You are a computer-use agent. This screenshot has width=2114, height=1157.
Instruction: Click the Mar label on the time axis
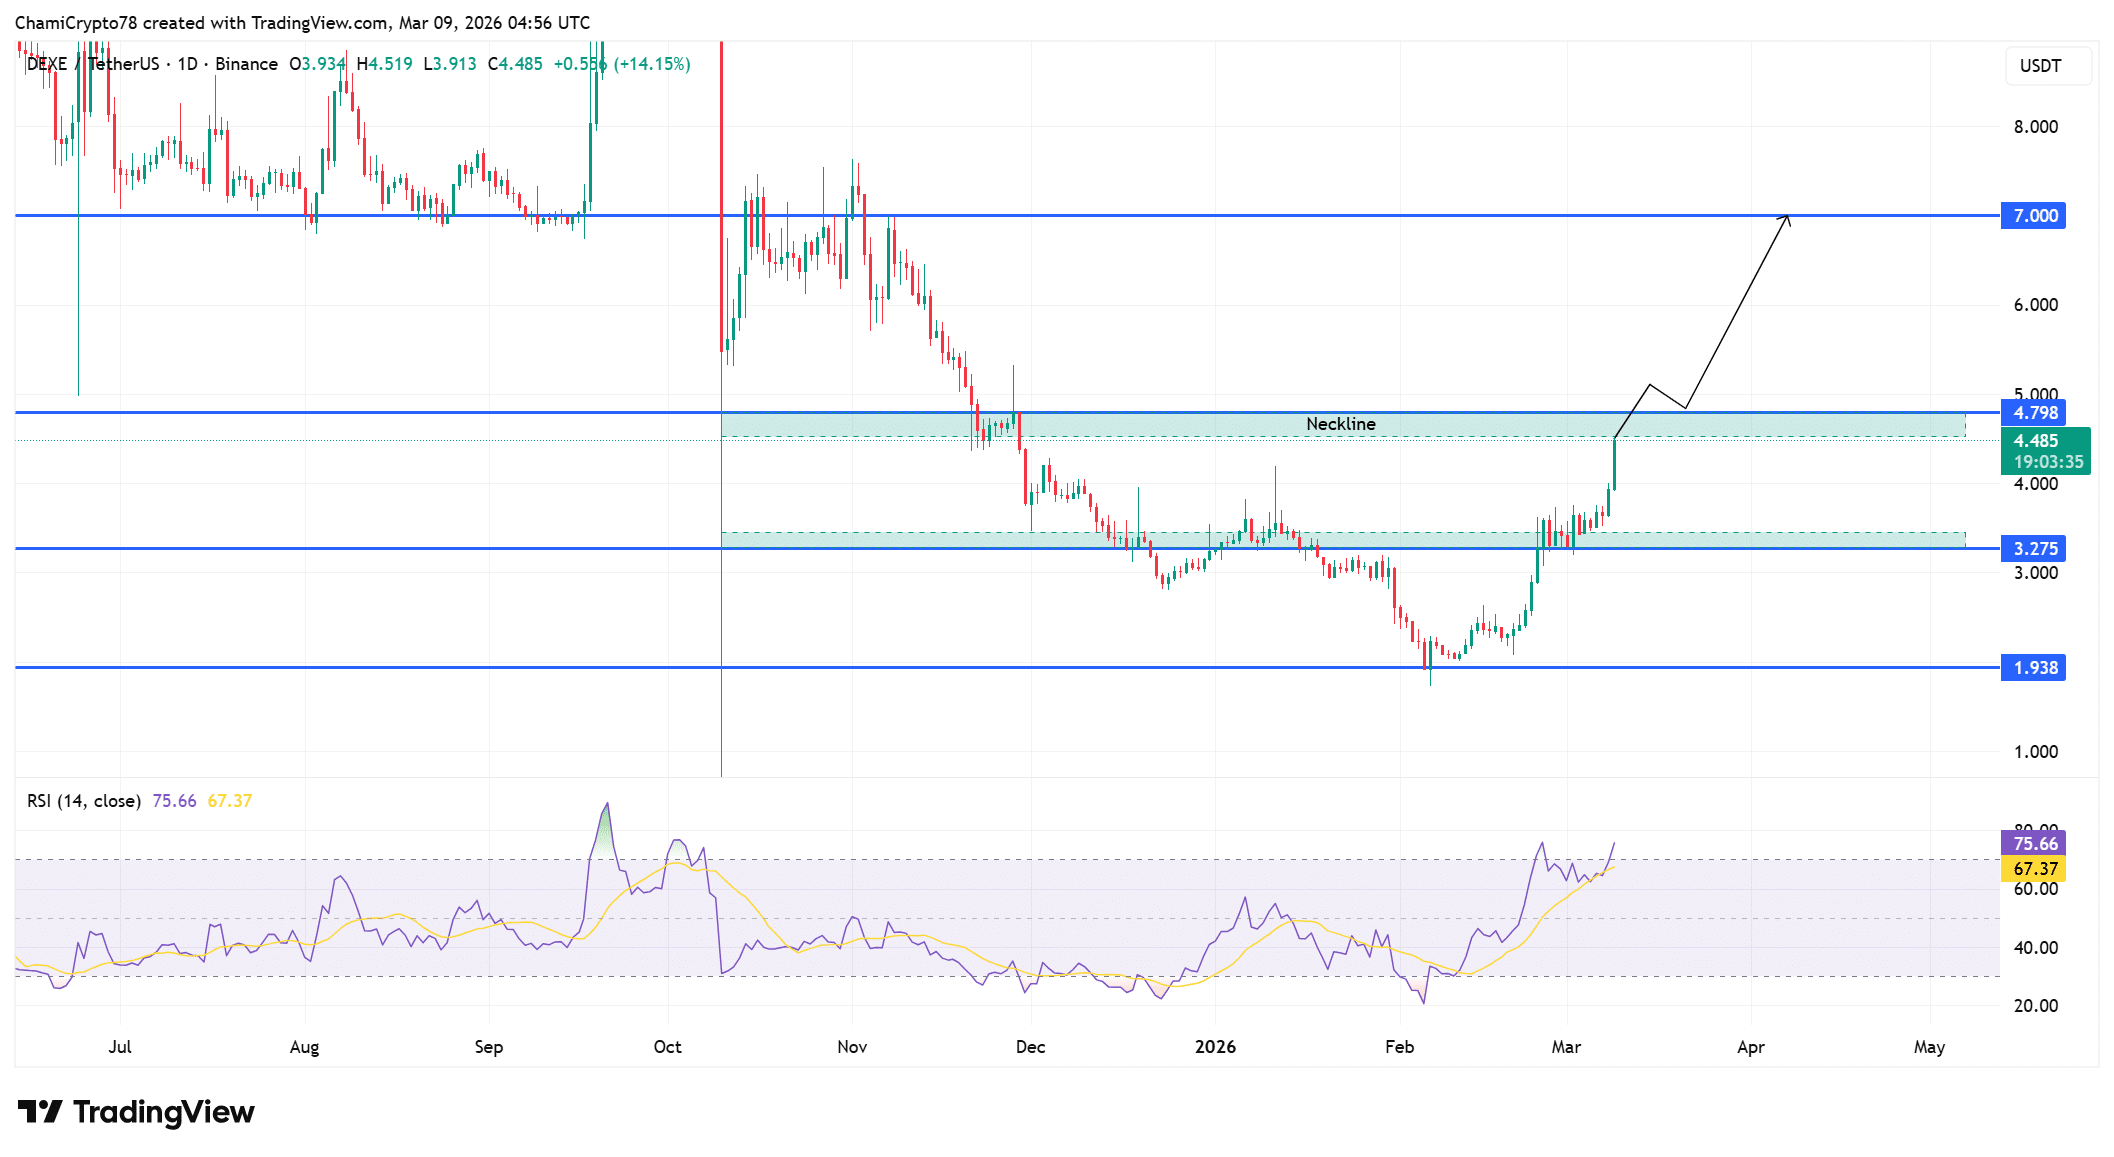tap(1566, 1047)
